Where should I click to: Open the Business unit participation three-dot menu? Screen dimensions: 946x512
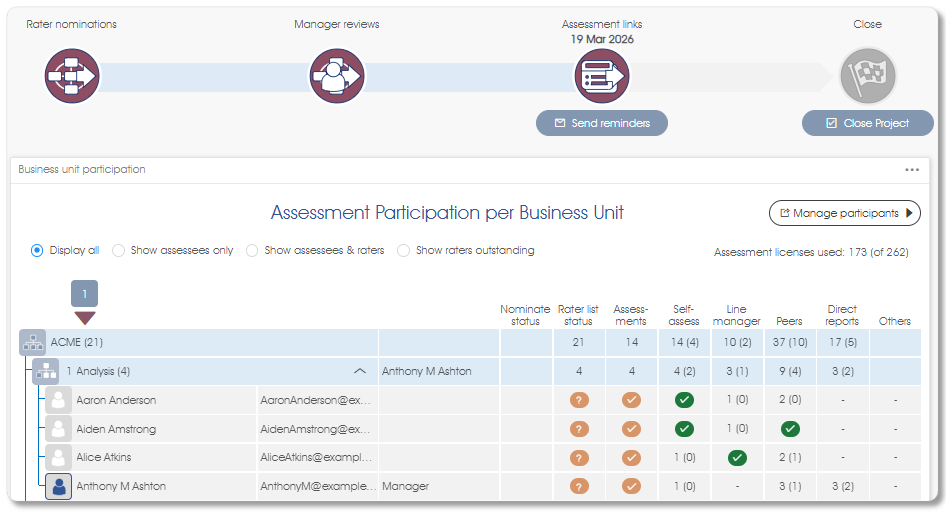tap(912, 170)
